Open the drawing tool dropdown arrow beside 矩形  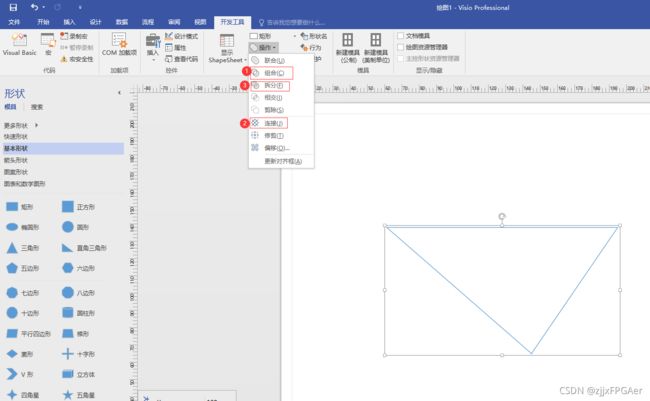pyautogui.click(x=295, y=36)
